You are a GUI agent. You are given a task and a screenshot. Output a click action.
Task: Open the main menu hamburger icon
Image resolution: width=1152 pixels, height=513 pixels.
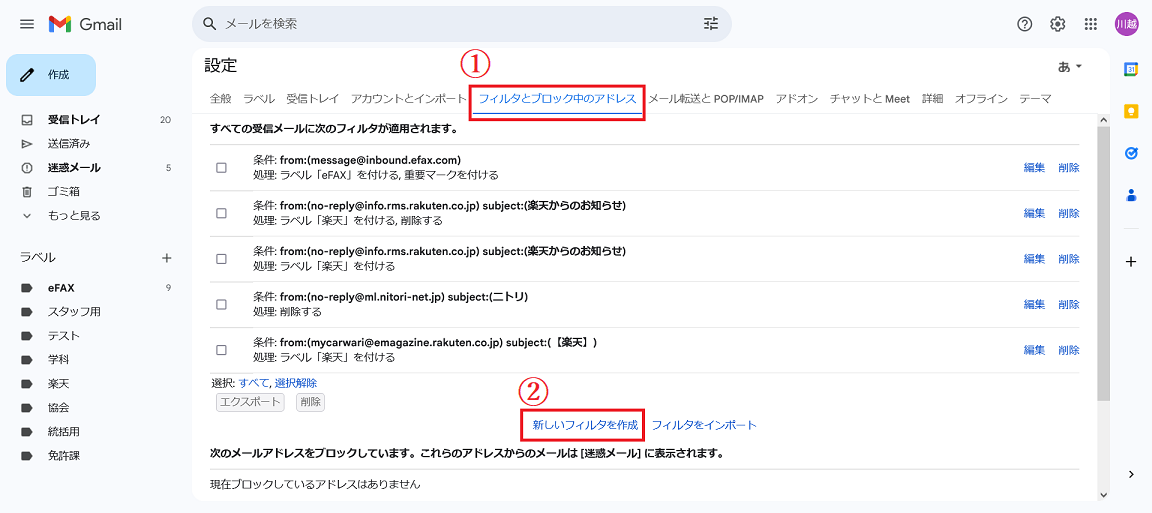pyautogui.click(x=27, y=24)
